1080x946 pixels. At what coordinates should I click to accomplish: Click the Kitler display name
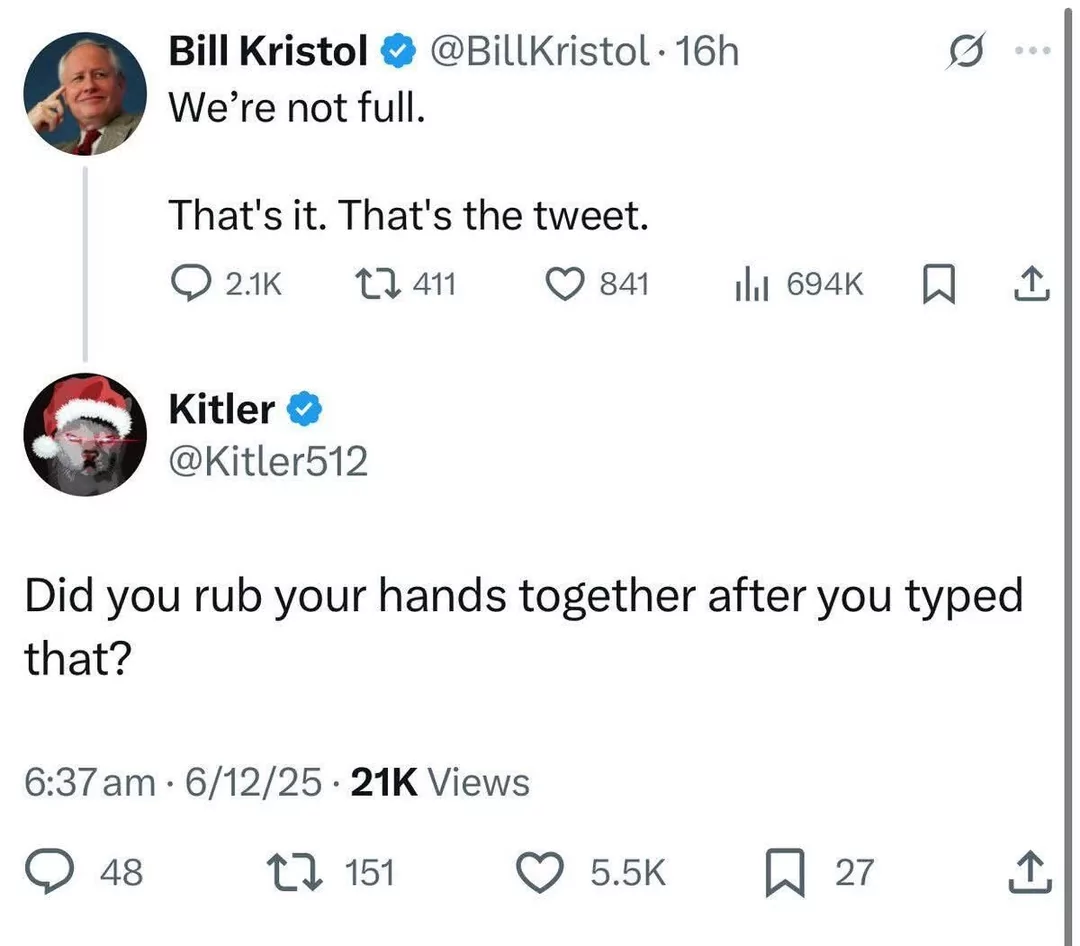[x=221, y=408]
